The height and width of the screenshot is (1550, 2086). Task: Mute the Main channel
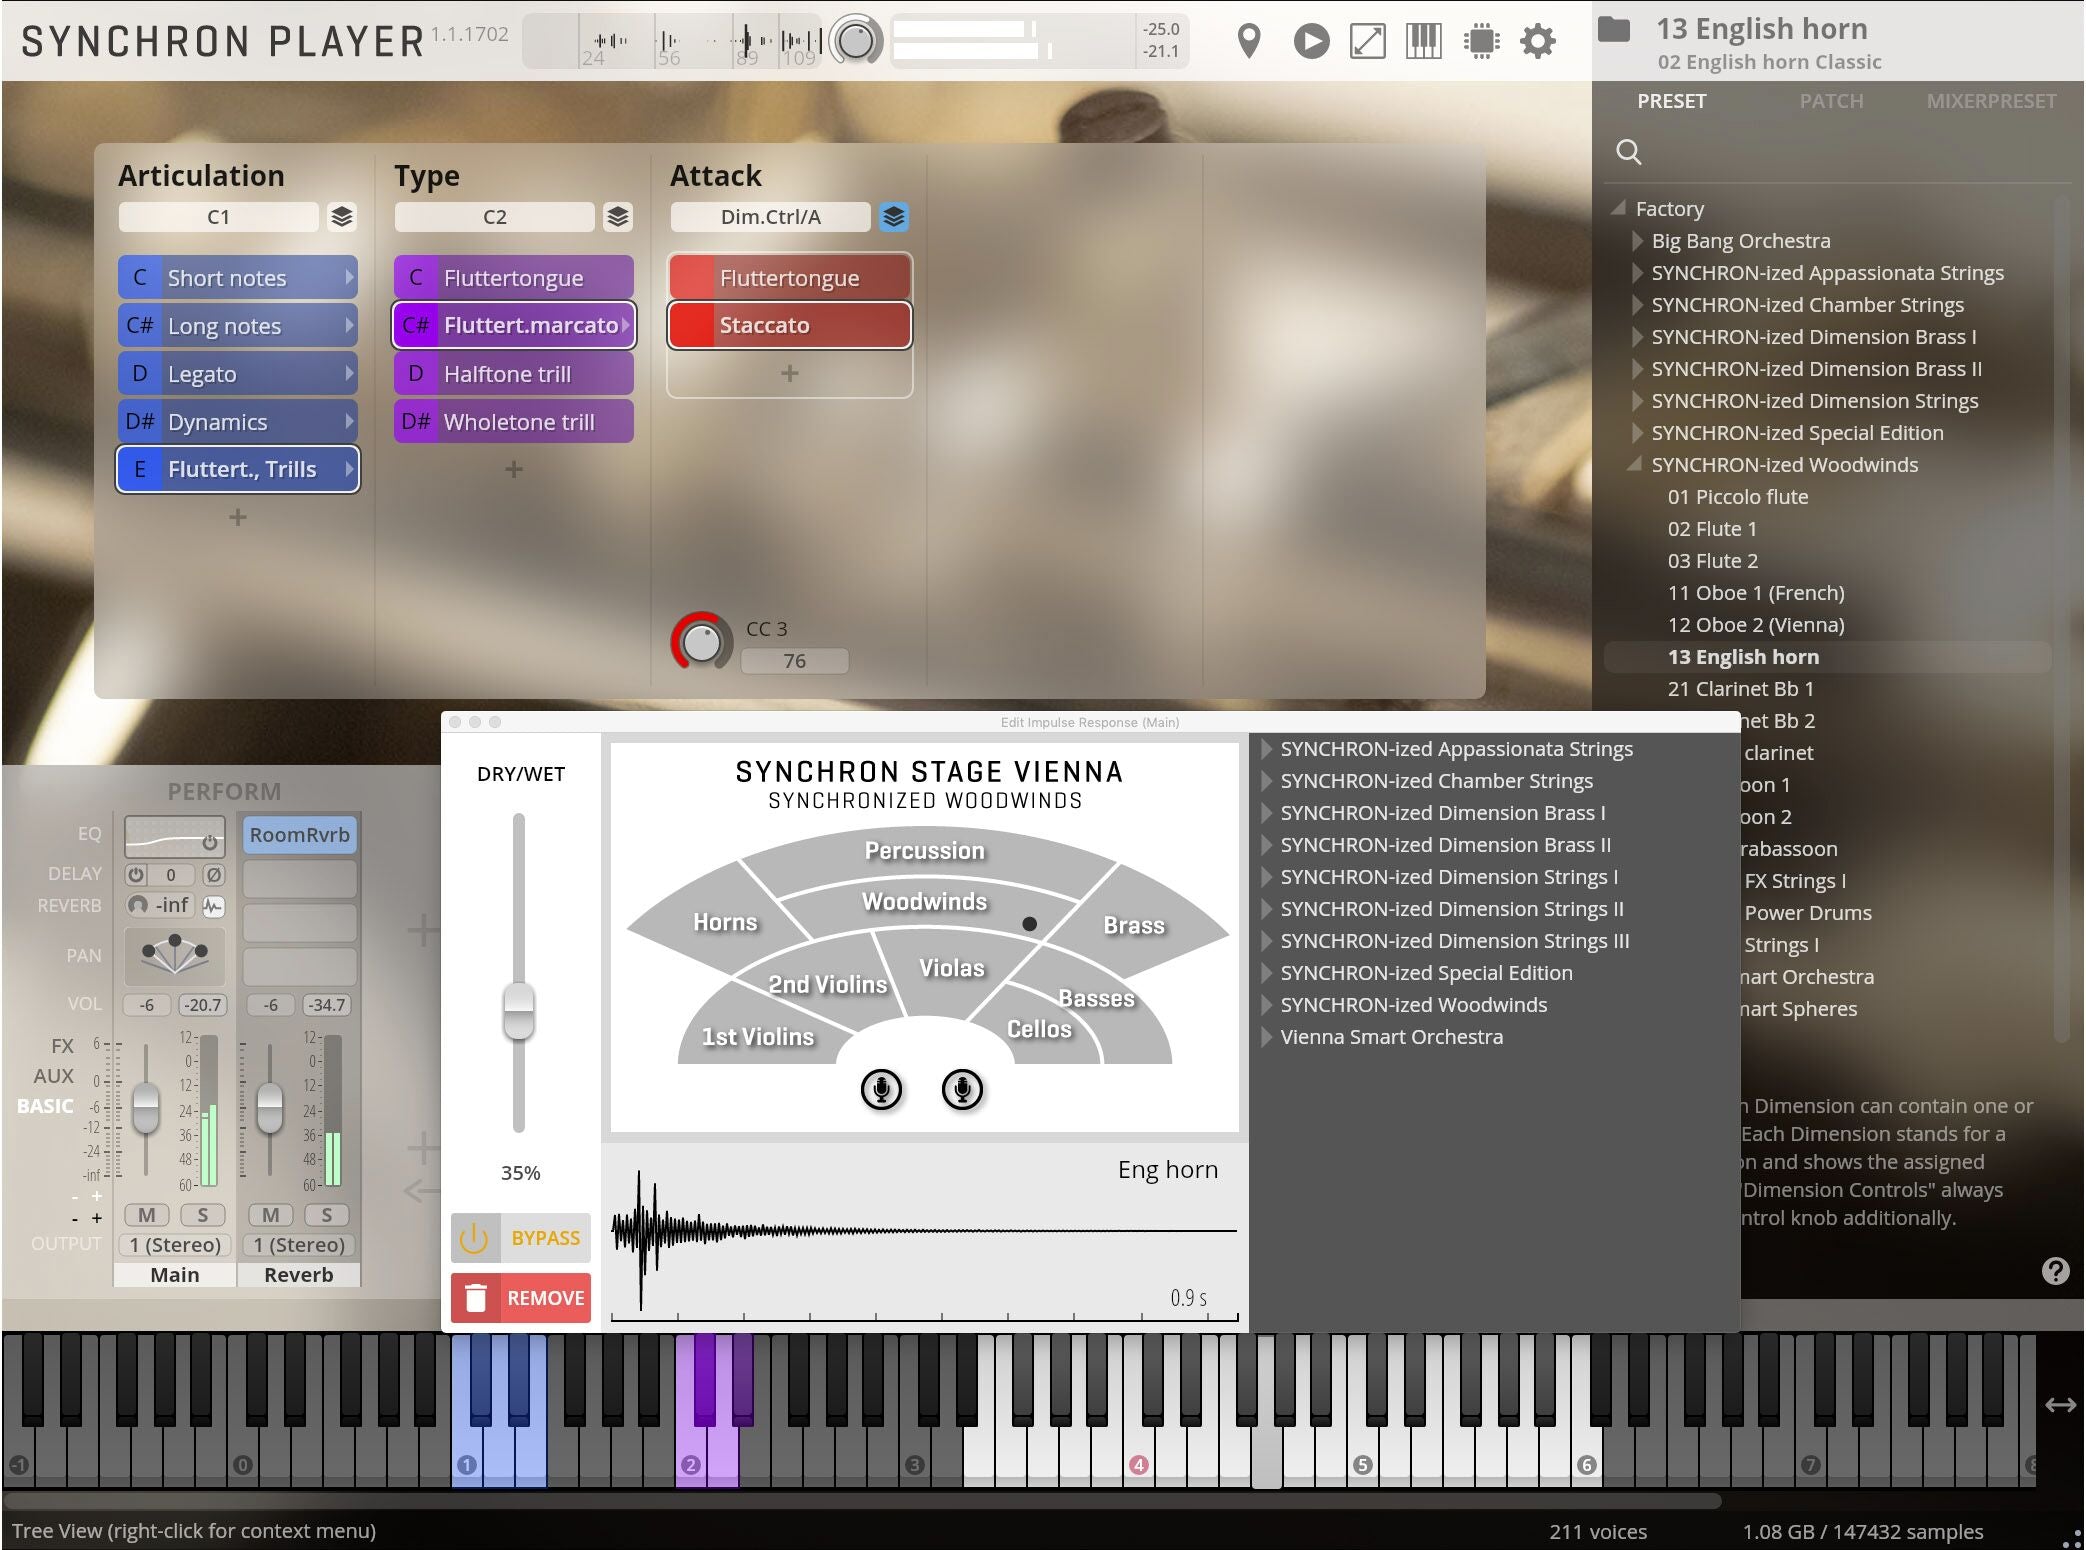tap(146, 1215)
